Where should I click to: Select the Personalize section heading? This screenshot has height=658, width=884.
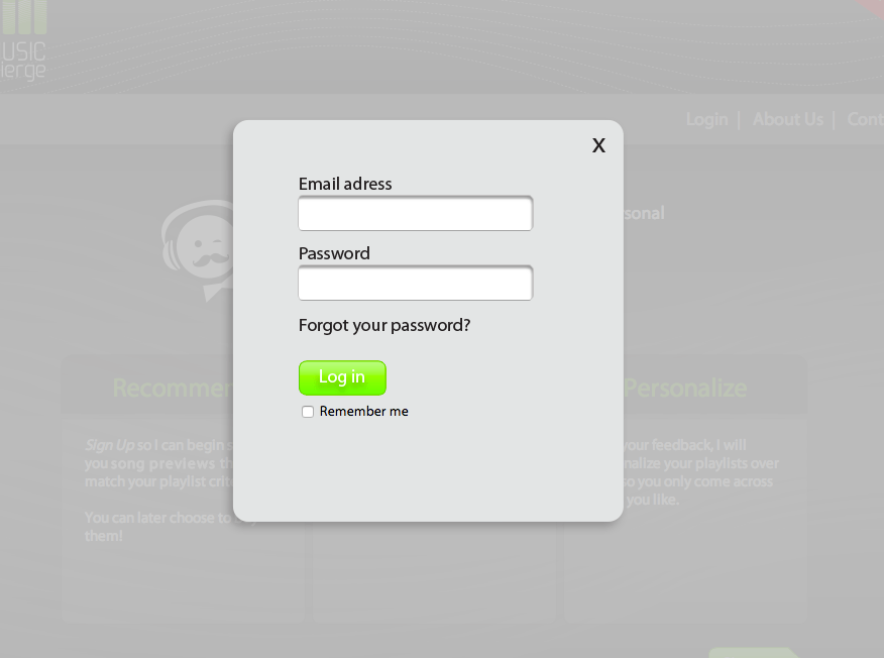pos(685,388)
